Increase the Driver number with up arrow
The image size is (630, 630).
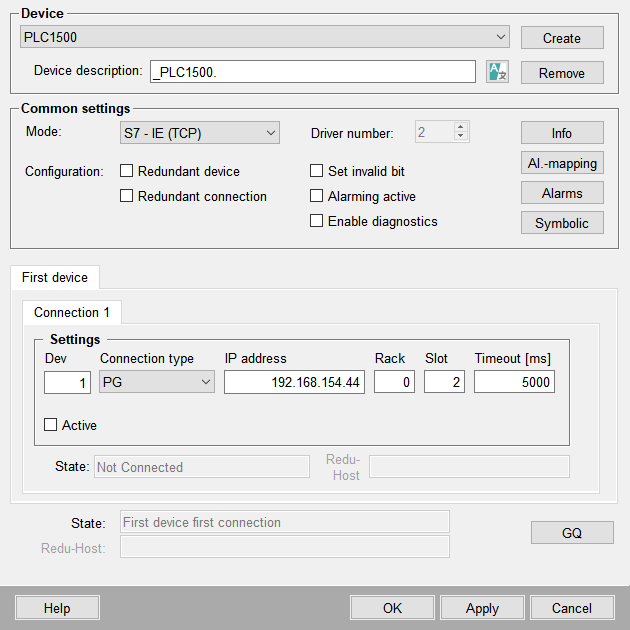[x=460, y=127]
